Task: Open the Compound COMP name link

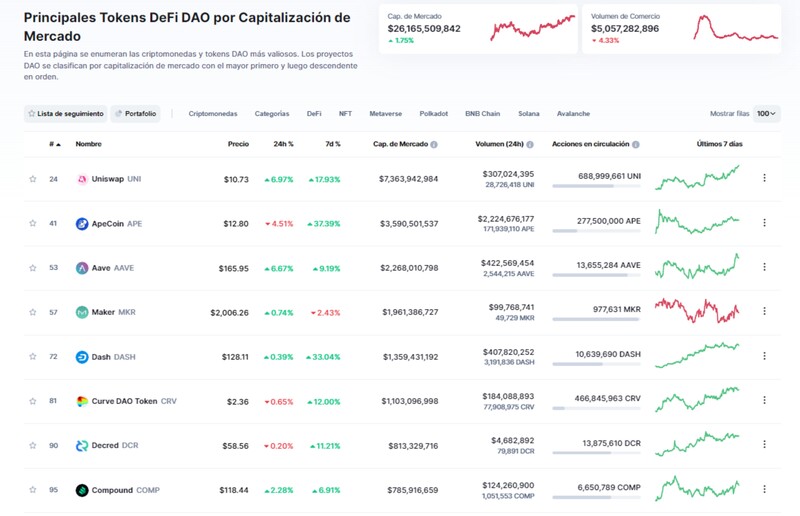Action: 126,490
